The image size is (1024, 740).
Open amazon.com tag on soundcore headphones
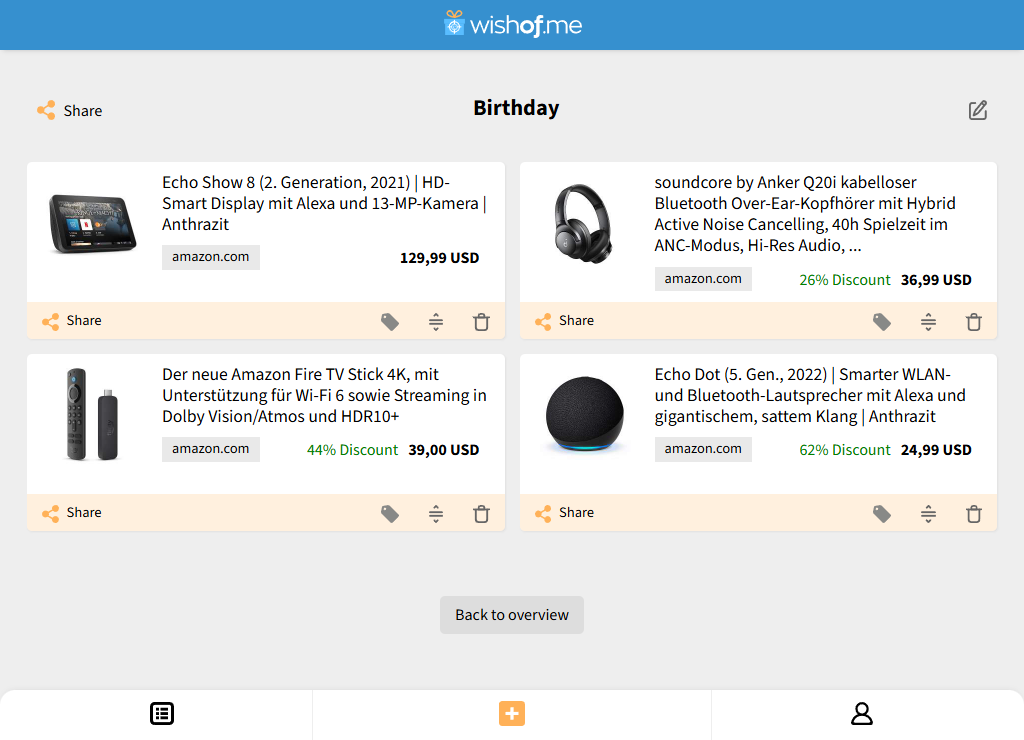(x=703, y=278)
